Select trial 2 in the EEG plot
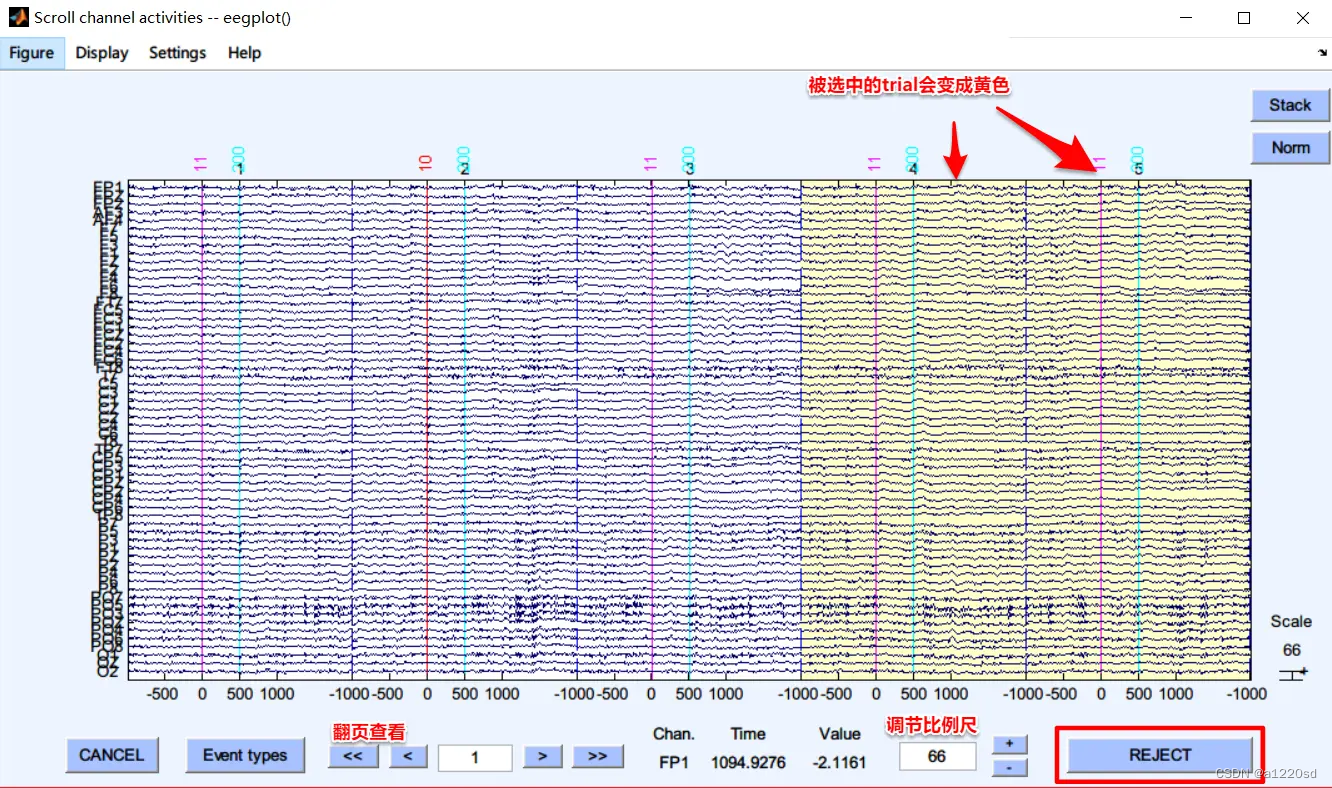 [x=464, y=430]
